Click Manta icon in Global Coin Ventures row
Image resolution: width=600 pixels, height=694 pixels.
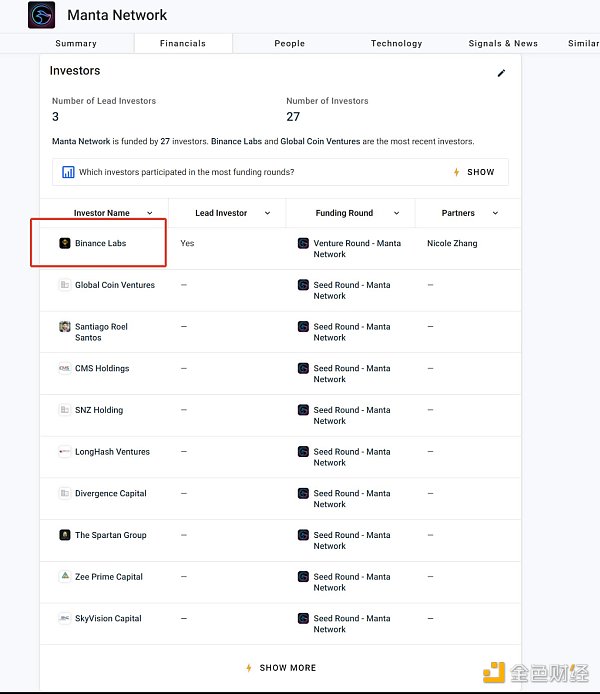(303, 285)
